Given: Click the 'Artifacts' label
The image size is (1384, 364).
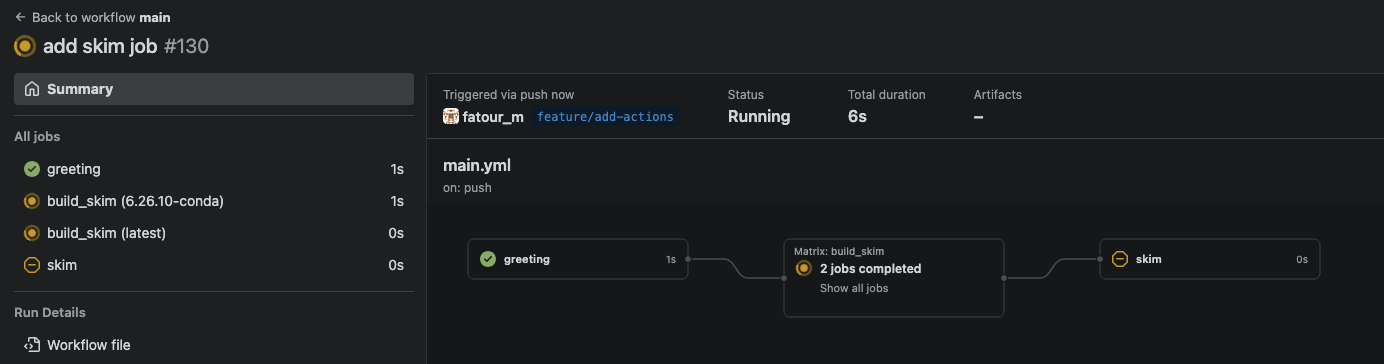Looking at the screenshot, I should 998,95.
